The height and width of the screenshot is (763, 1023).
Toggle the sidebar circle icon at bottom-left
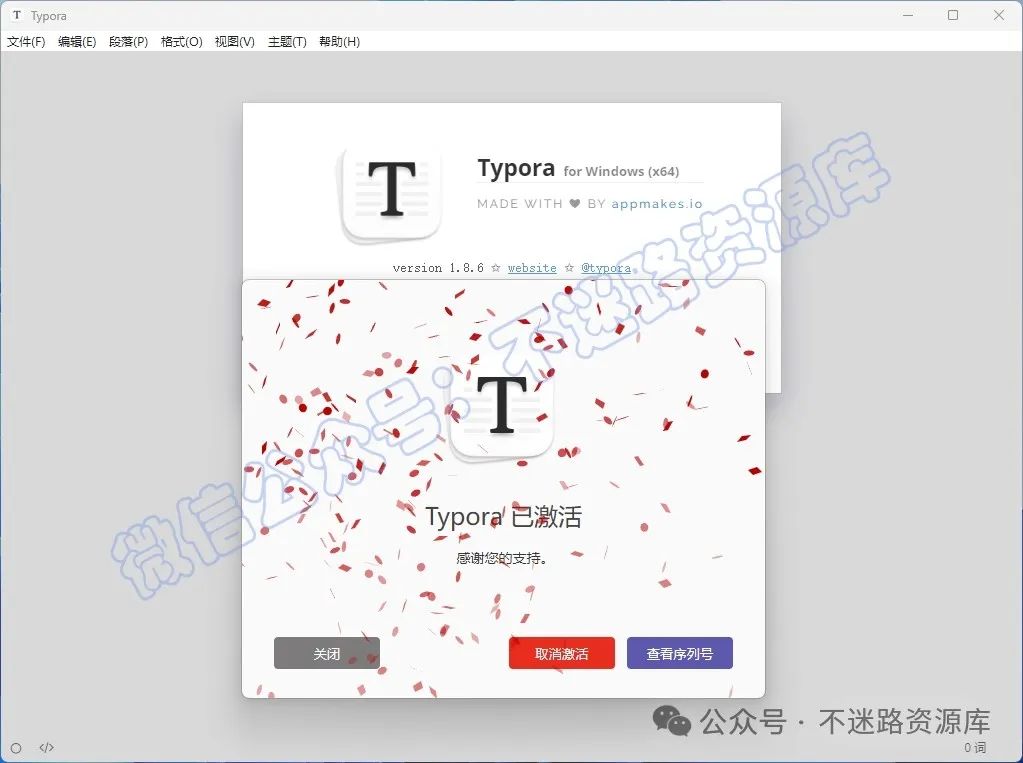[16, 748]
